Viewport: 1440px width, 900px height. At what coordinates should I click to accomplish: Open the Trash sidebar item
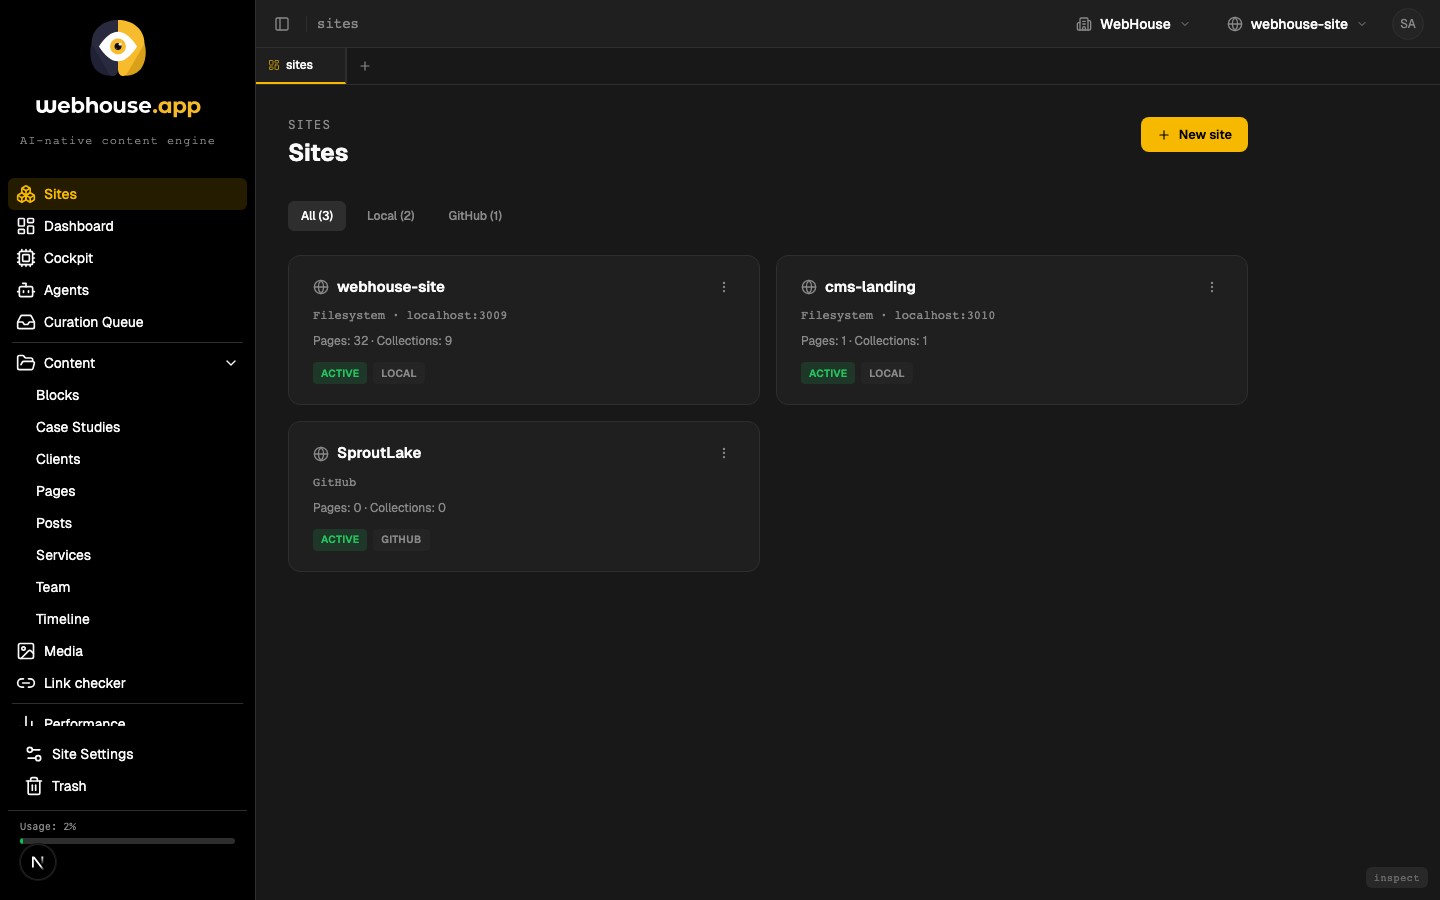coord(127,786)
